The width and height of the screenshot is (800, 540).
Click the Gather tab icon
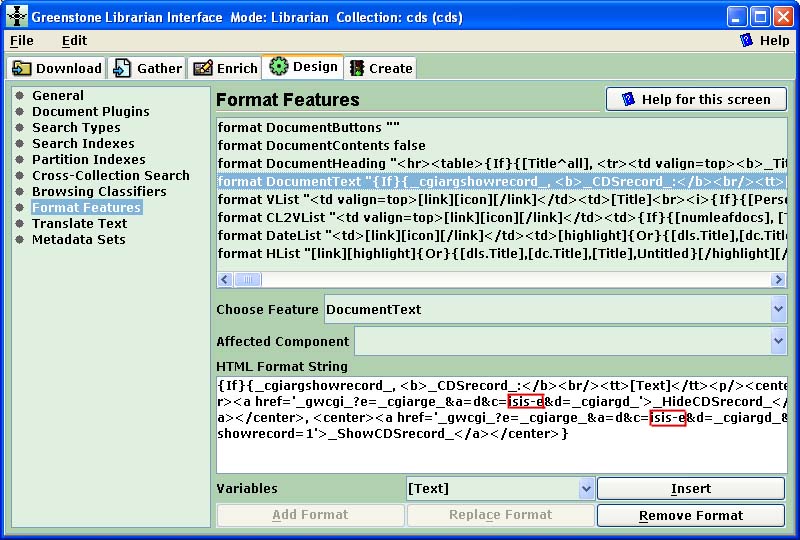(x=122, y=68)
